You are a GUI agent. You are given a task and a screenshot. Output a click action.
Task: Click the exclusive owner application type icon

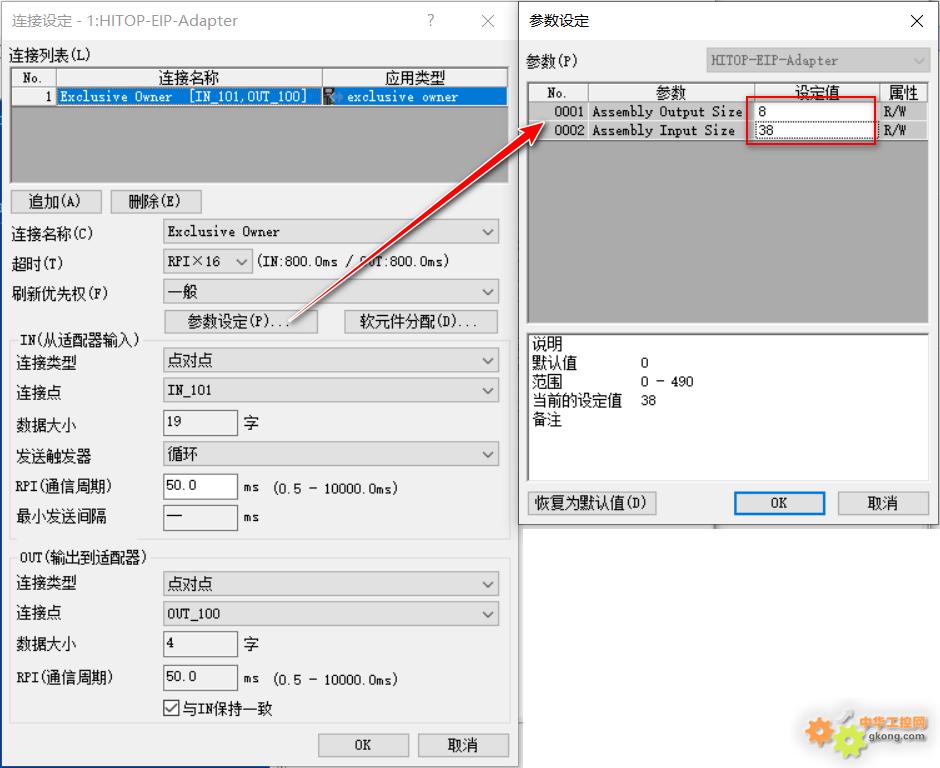(x=332, y=97)
